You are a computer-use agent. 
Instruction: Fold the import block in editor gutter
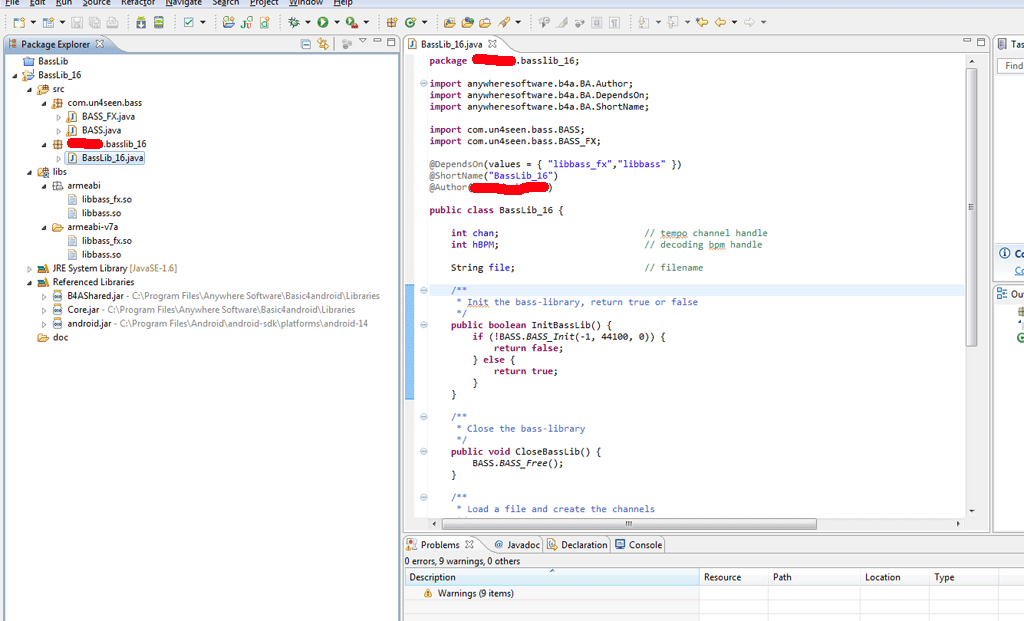pos(424,84)
